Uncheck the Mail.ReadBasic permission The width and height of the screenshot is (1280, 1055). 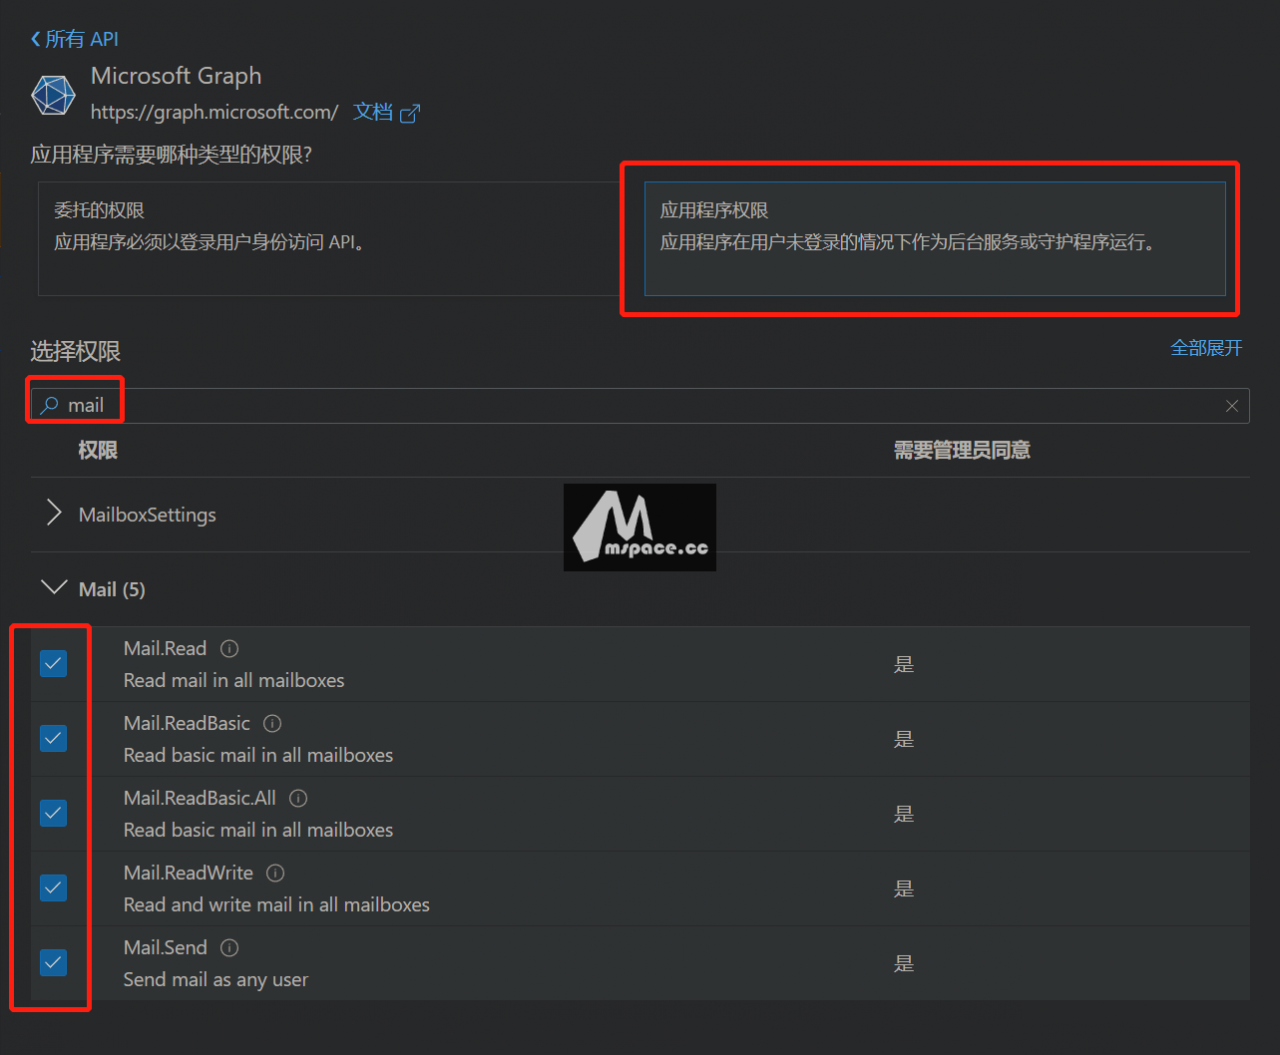pyautogui.click(x=53, y=738)
